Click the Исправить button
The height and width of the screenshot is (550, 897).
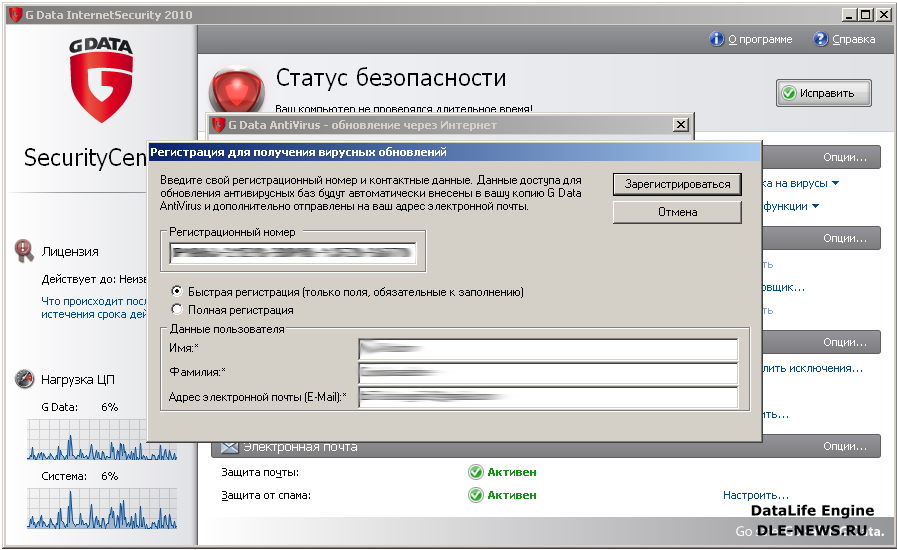(x=824, y=93)
